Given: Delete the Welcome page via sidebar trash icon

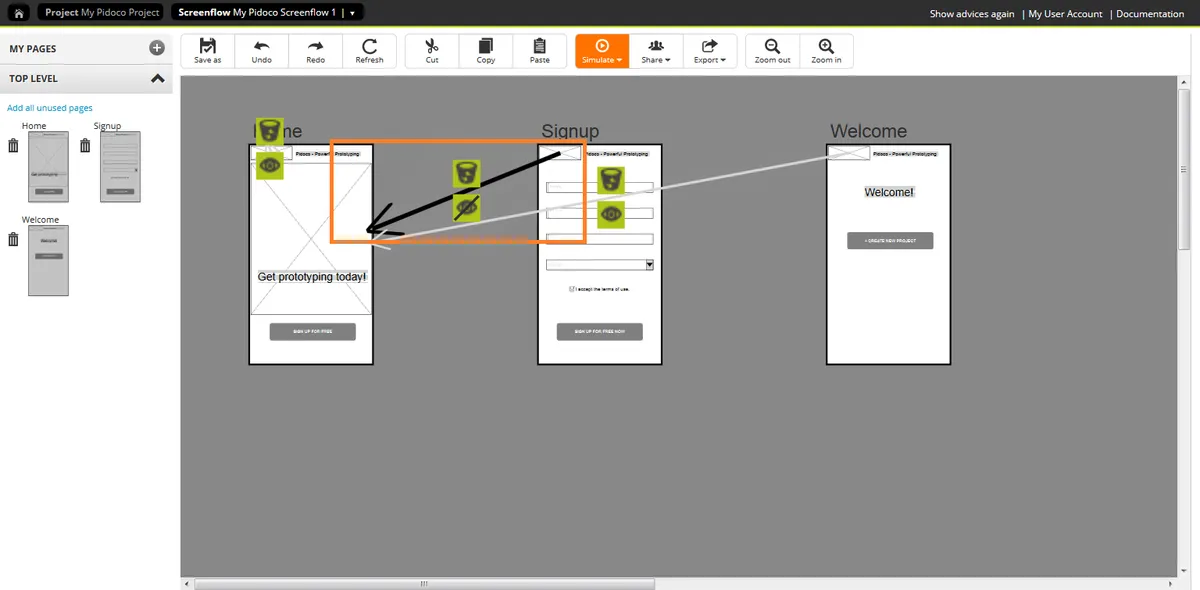Looking at the screenshot, I should click(x=13, y=240).
